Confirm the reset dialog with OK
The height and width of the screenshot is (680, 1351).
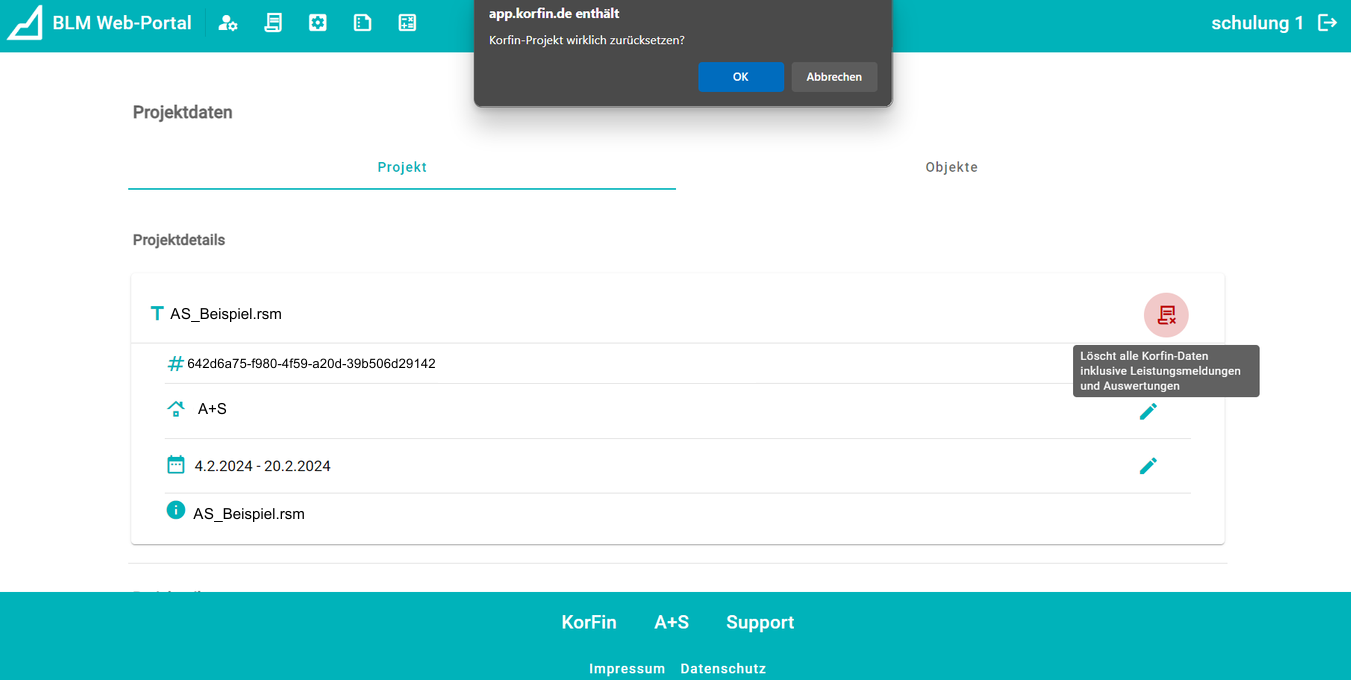click(x=740, y=77)
